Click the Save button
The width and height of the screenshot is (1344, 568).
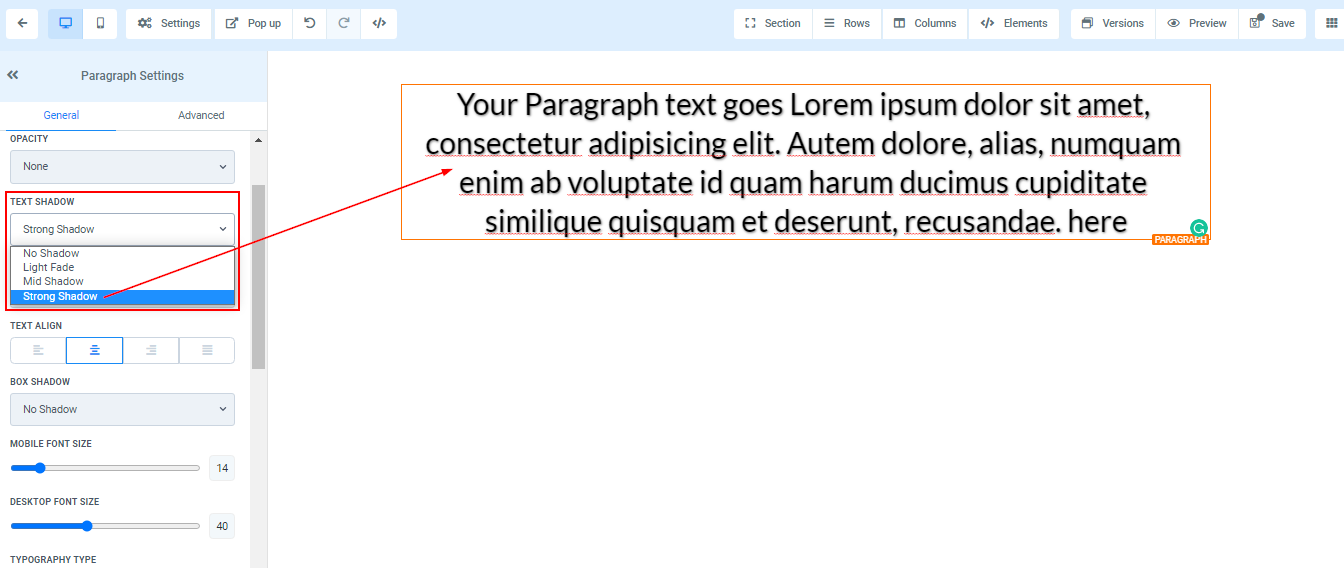1272,23
